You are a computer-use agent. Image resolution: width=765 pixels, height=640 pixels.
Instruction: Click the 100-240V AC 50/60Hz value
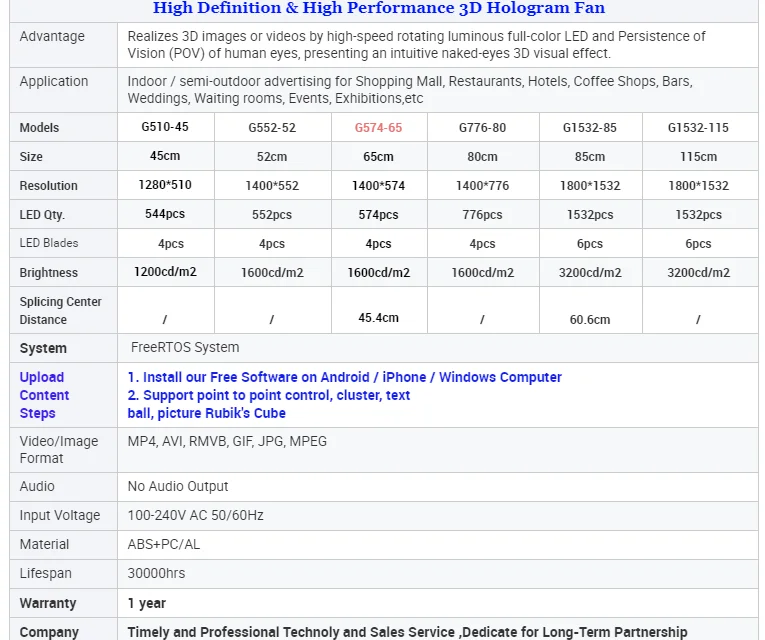[195, 515]
